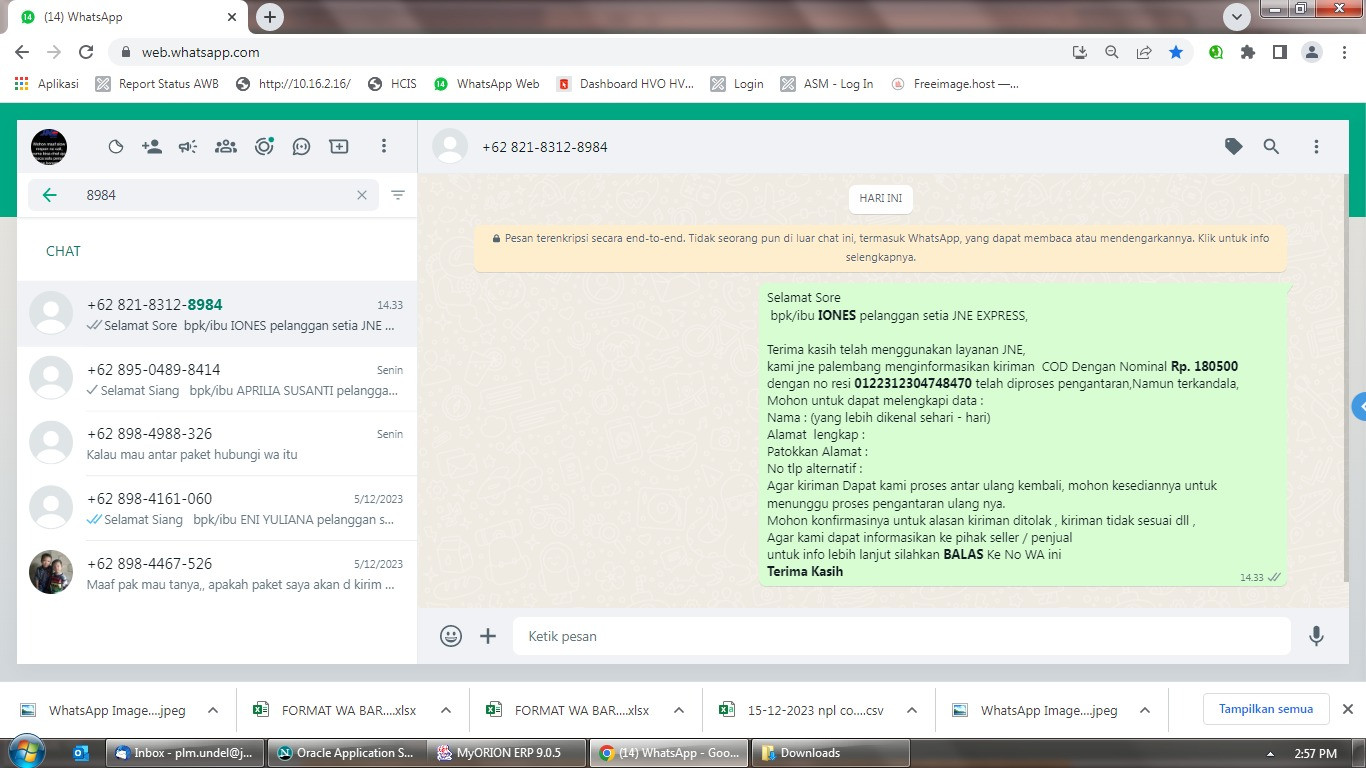Image resolution: width=1366 pixels, height=768 pixels.
Task: Start a new chat with plus icon
Action: click(x=339, y=147)
